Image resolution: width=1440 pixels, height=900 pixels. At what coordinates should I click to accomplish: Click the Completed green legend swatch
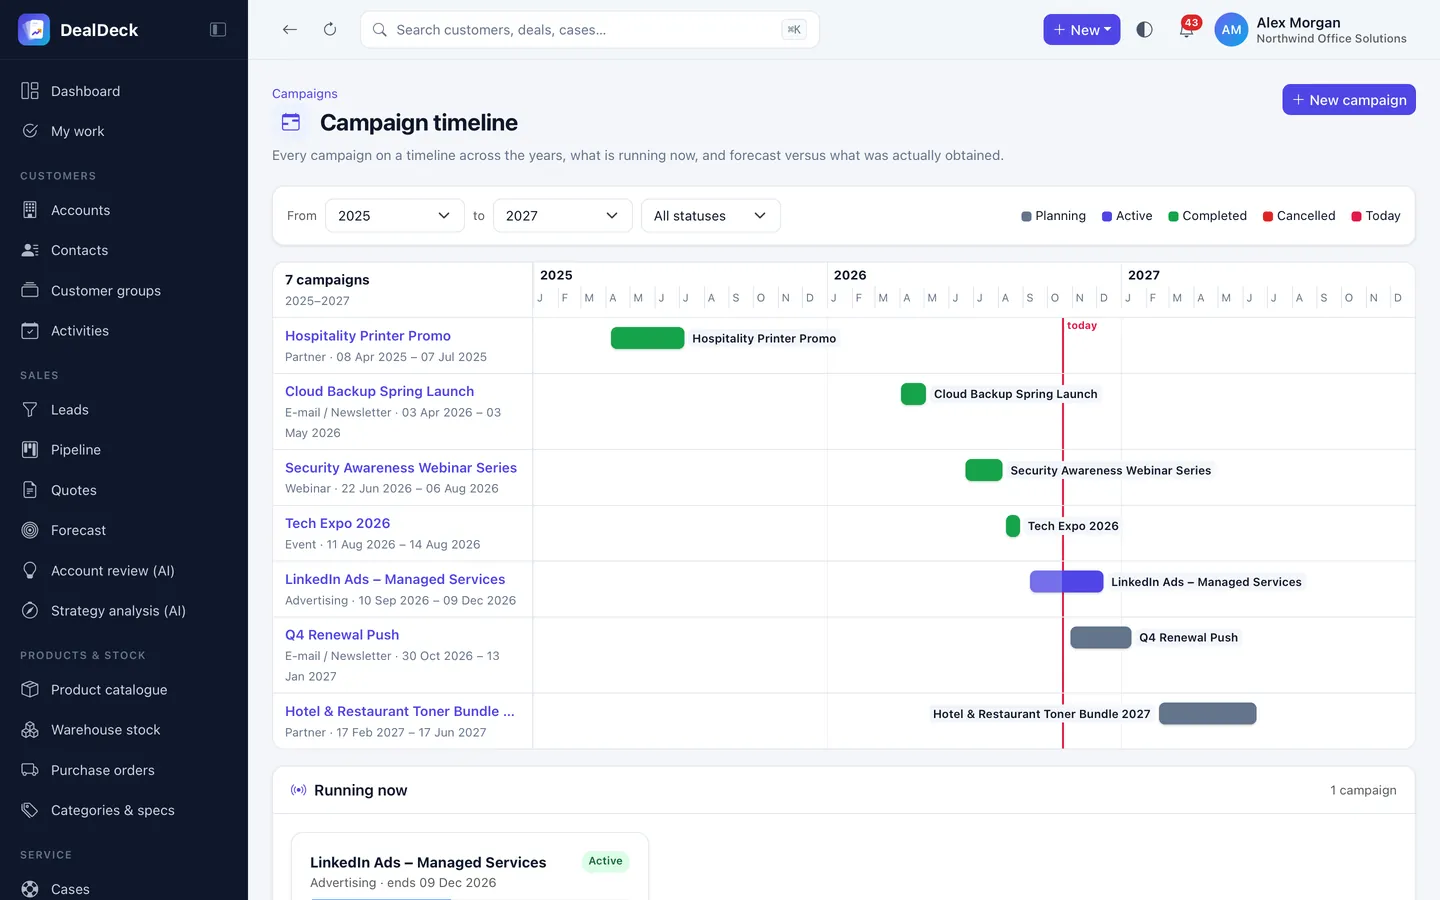(x=1174, y=216)
